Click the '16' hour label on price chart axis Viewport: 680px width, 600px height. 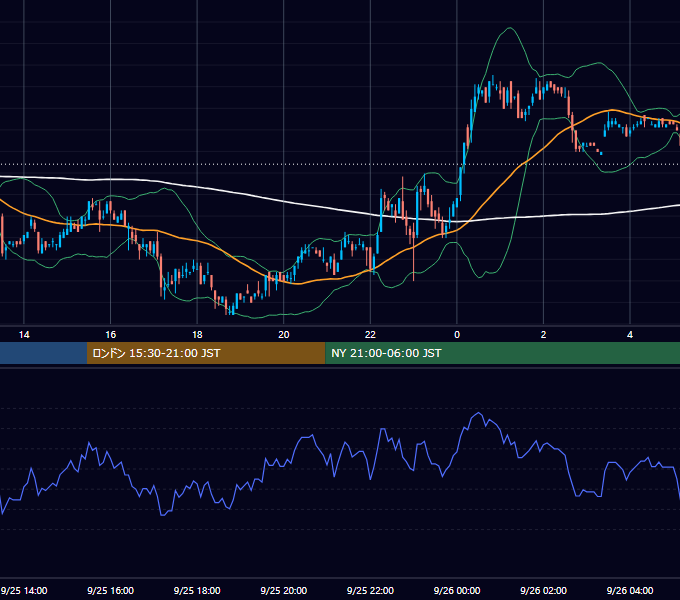point(111,335)
